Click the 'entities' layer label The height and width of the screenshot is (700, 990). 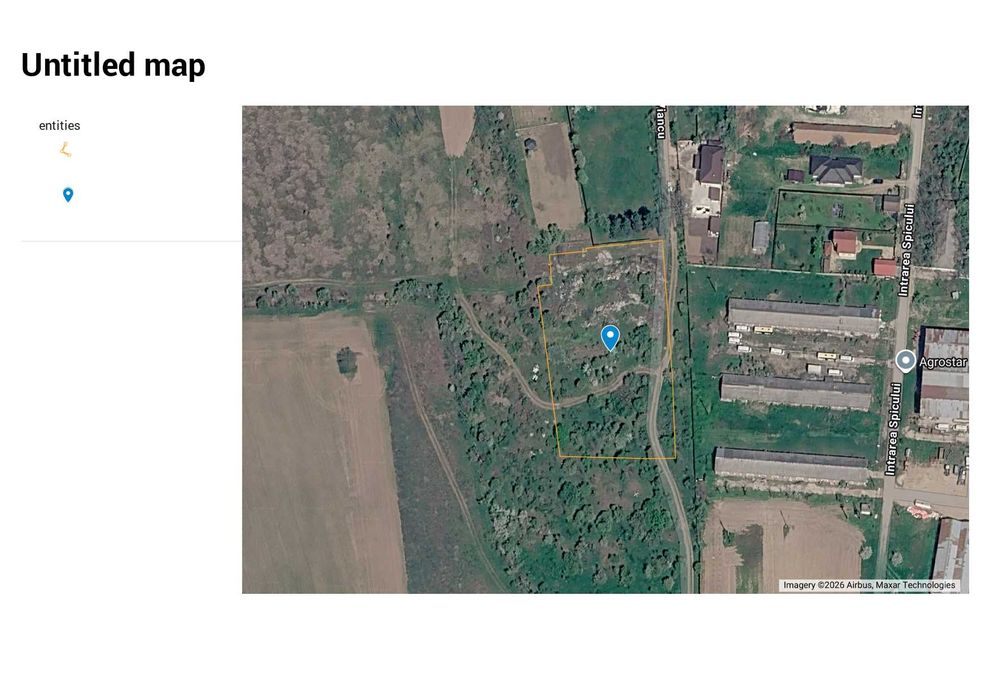click(x=59, y=126)
